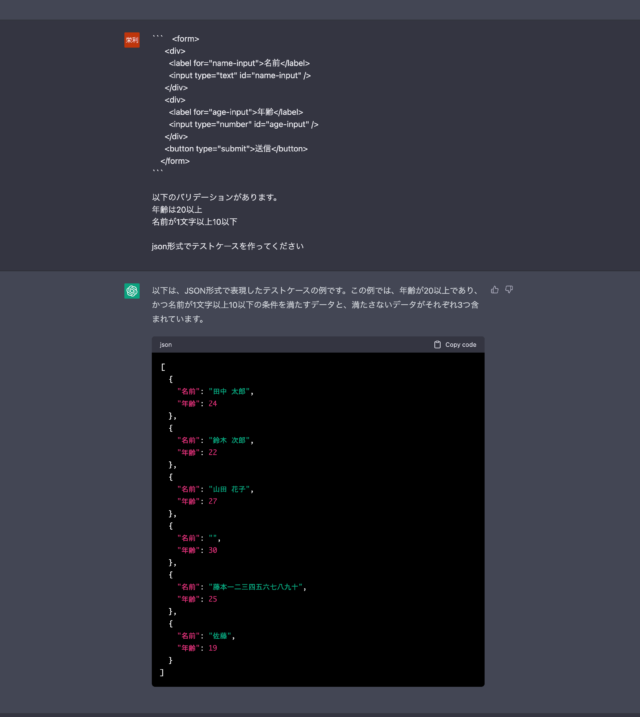Click the age value 30
This screenshot has height=717, width=640.
click(x=213, y=550)
